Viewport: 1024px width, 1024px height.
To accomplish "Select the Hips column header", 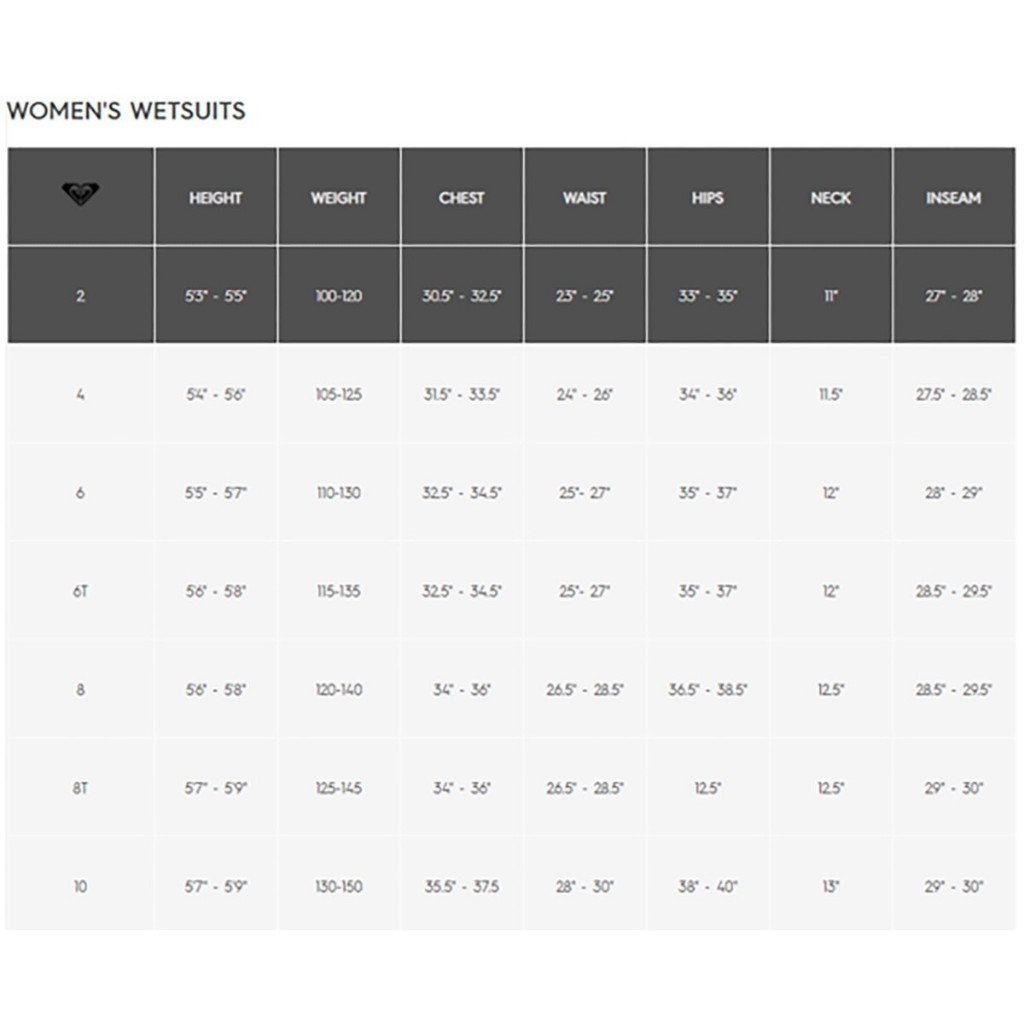I will tap(707, 198).
